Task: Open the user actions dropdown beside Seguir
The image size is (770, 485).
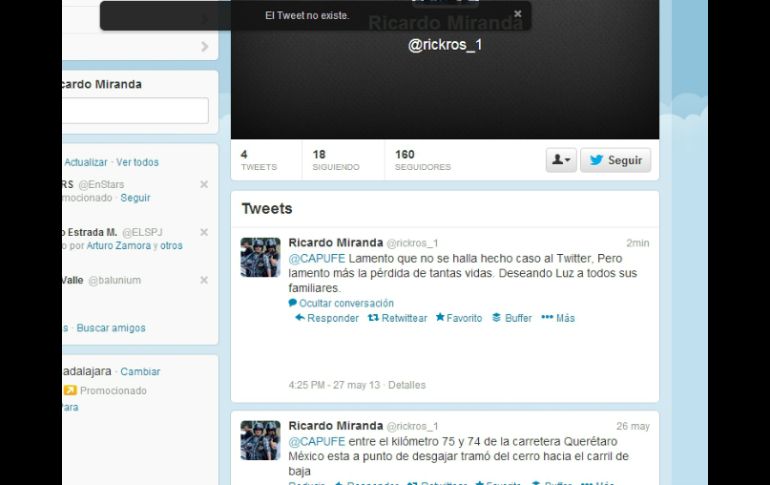Action: (x=560, y=160)
